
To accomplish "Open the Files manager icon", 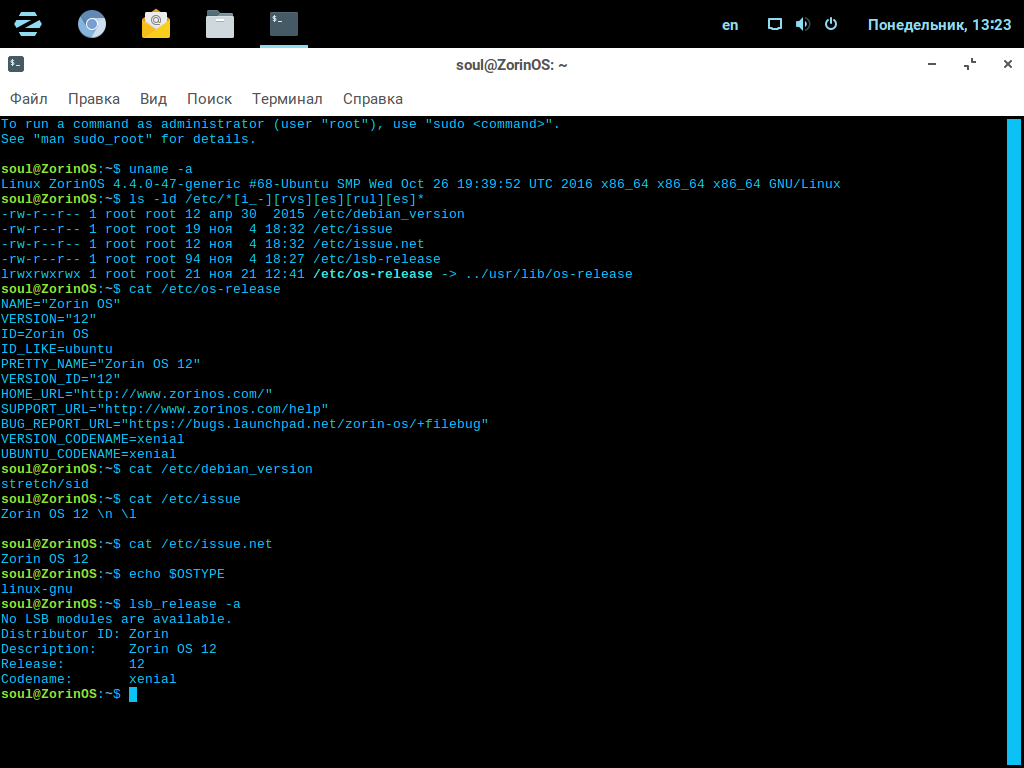I will [x=219, y=24].
